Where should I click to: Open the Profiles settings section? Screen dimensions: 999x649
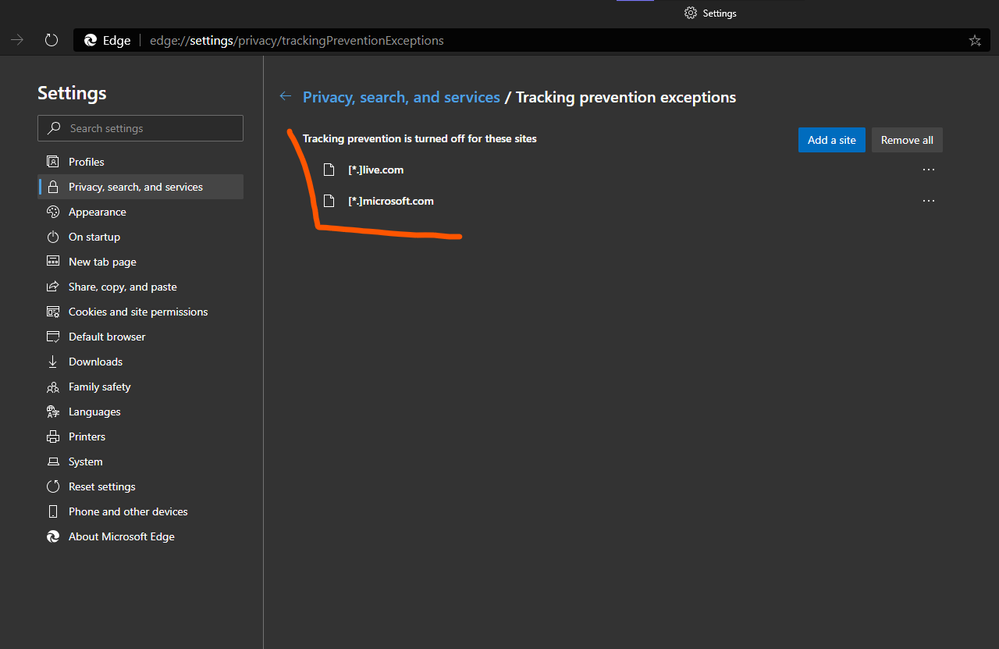point(140,162)
